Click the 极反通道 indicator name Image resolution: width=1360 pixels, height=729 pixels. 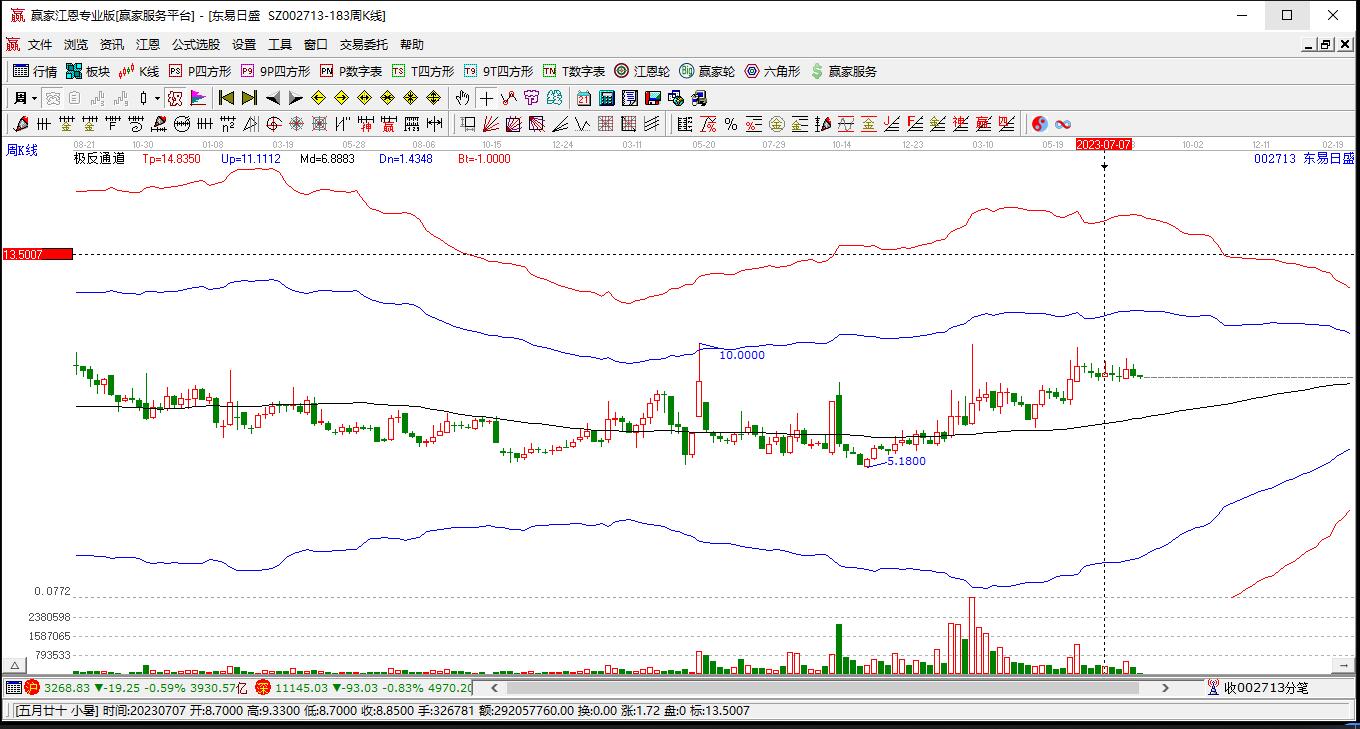coord(99,158)
